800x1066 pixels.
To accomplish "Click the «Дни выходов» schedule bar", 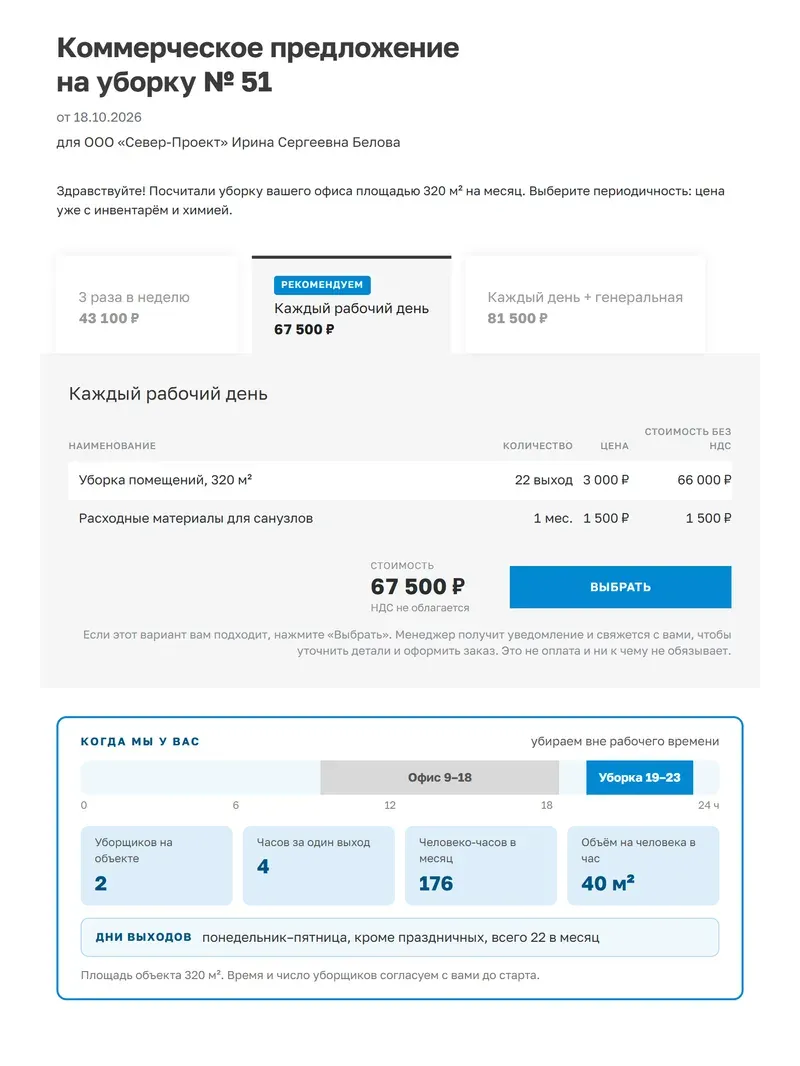I will coord(400,938).
